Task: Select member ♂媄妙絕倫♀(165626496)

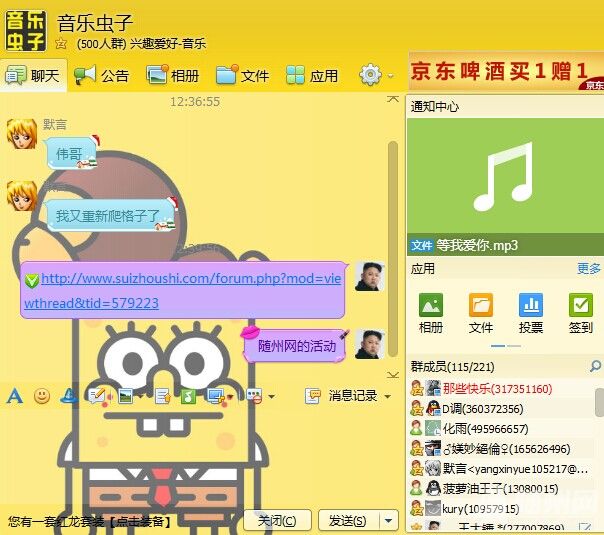Action: 502,449
